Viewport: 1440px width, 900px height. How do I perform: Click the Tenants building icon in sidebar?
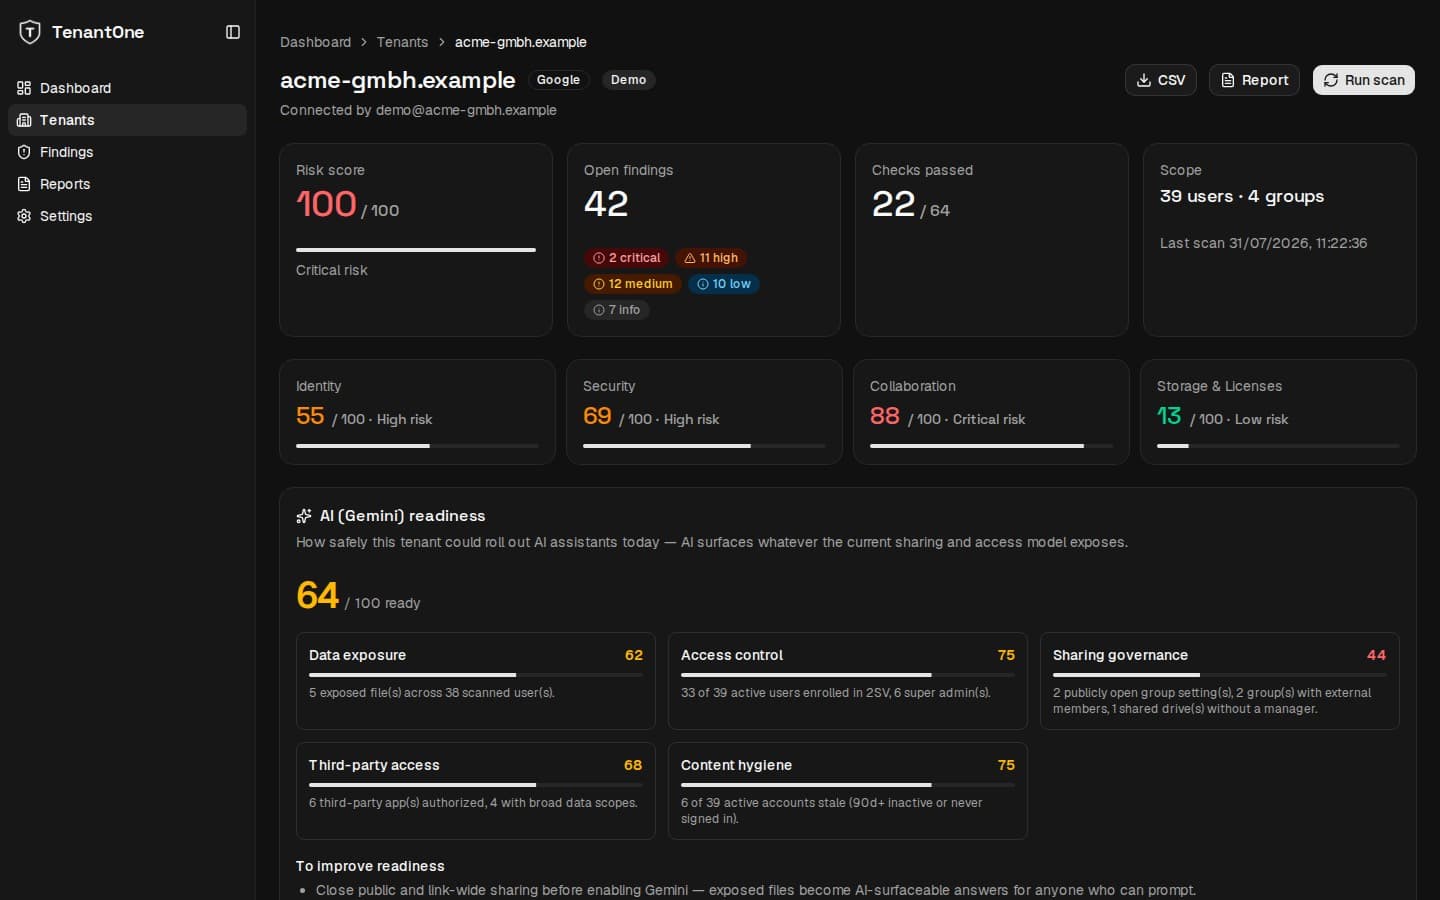click(24, 120)
